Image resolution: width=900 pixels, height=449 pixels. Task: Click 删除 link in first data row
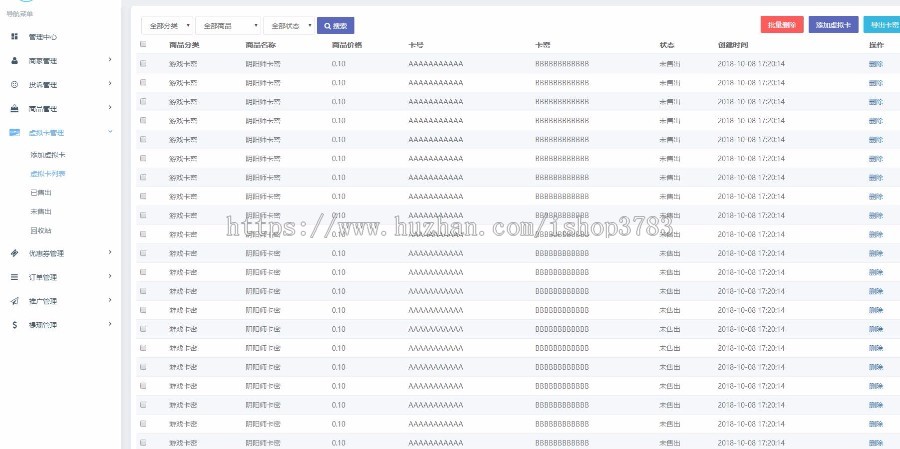click(876, 64)
